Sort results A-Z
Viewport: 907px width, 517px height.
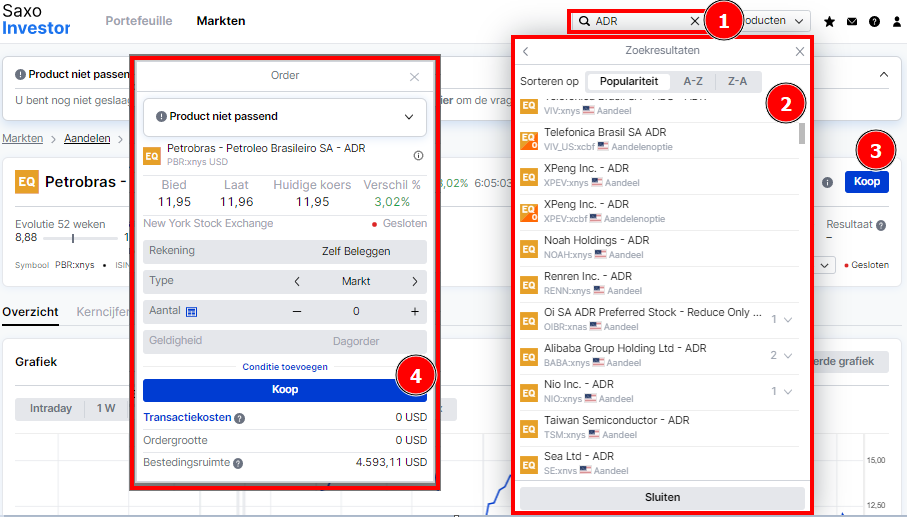tap(693, 82)
